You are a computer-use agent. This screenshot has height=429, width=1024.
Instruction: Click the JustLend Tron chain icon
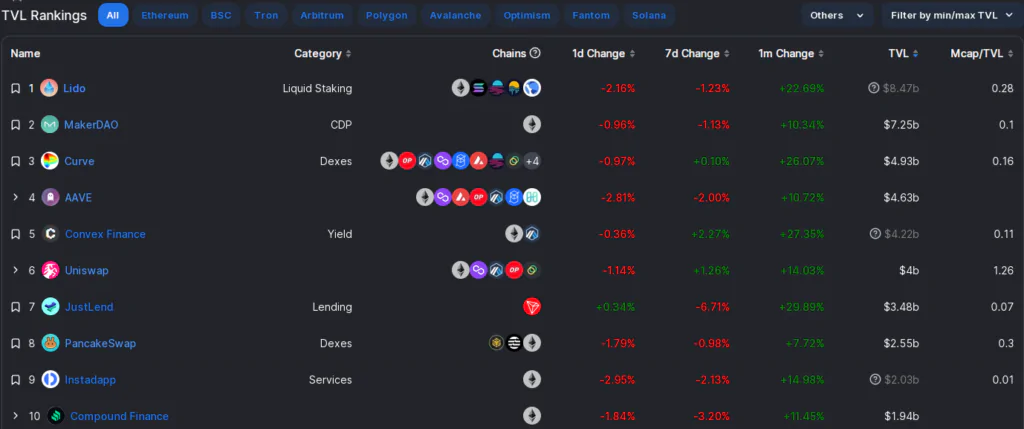(532, 307)
